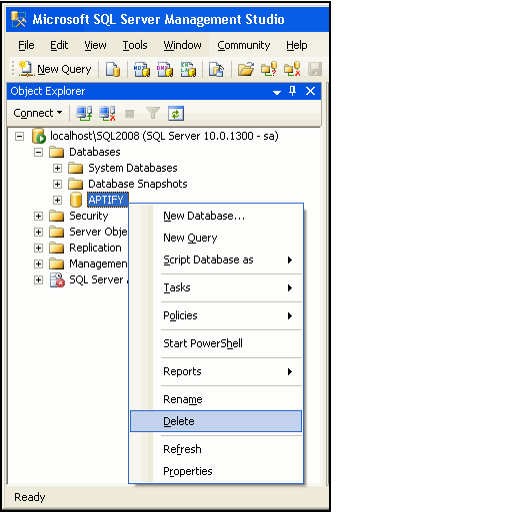This screenshot has height=524, width=529.
Task: Open the Reports submenu
Action: click(216, 371)
